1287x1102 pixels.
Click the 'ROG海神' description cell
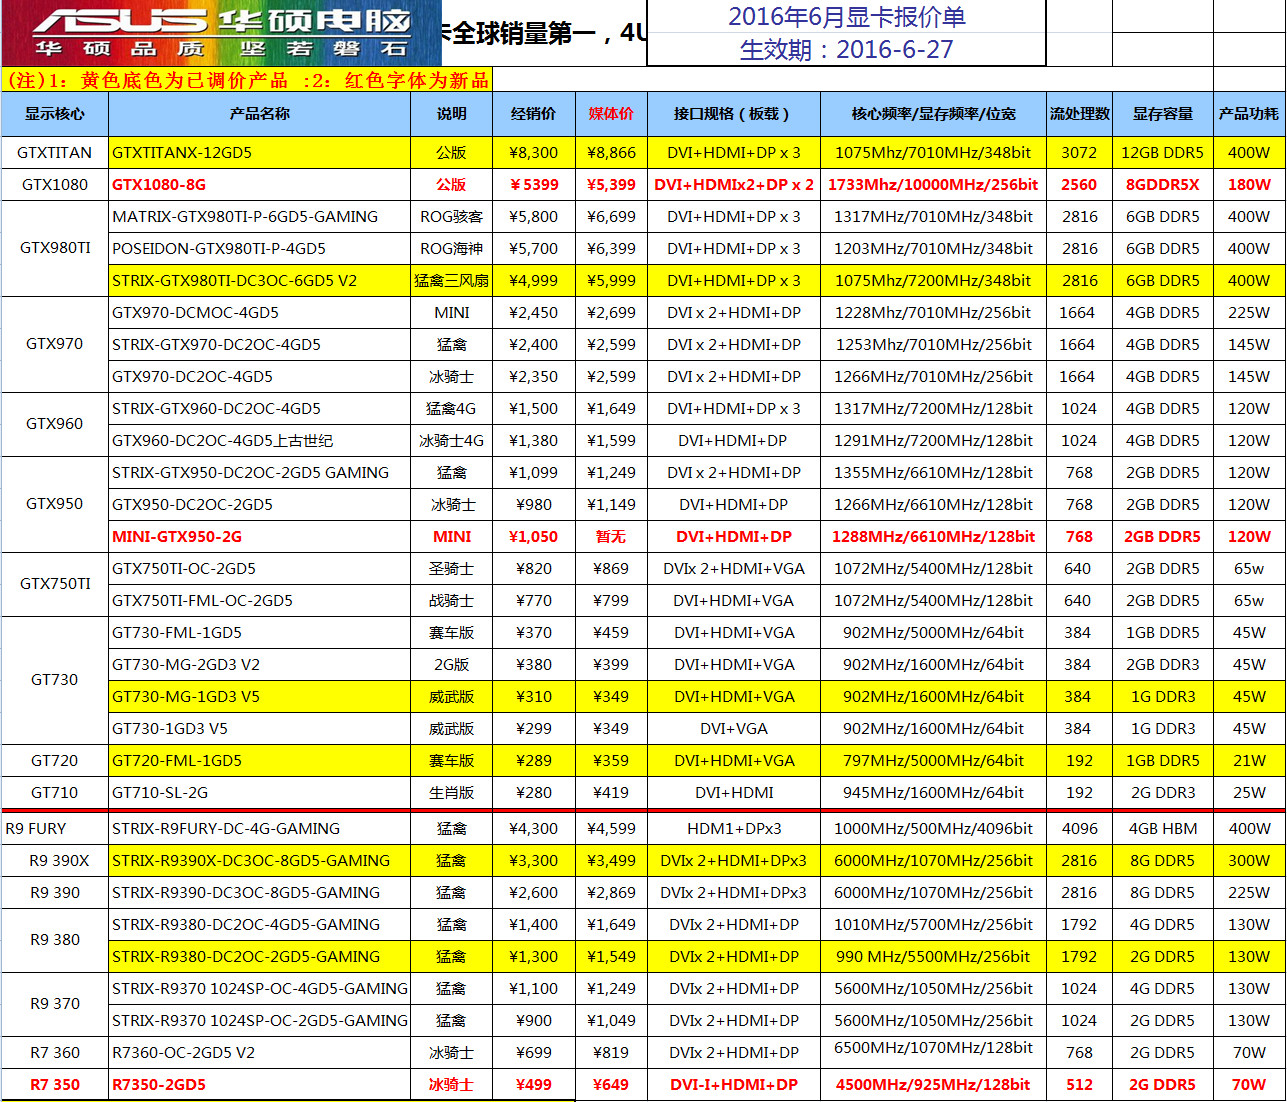pos(452,249)
